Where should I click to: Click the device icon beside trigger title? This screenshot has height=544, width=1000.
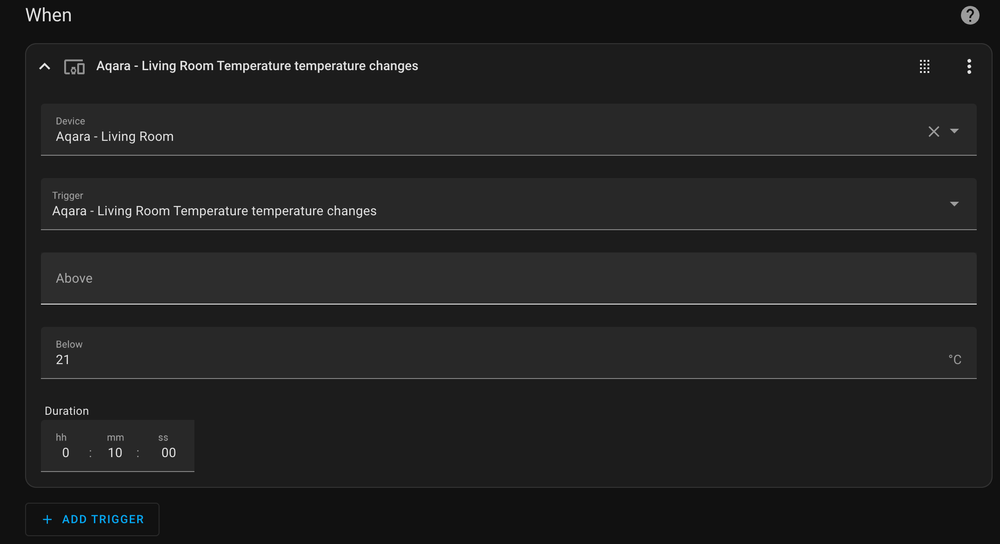[74, 67]
